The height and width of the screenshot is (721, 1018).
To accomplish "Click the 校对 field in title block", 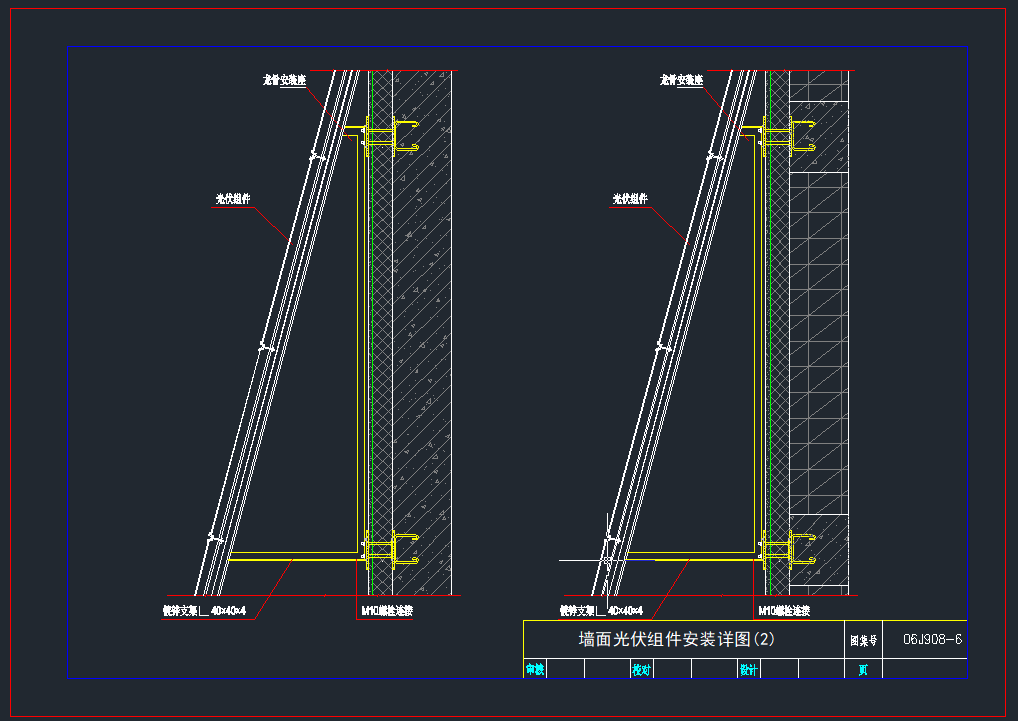I will click(x=641, y=670).
